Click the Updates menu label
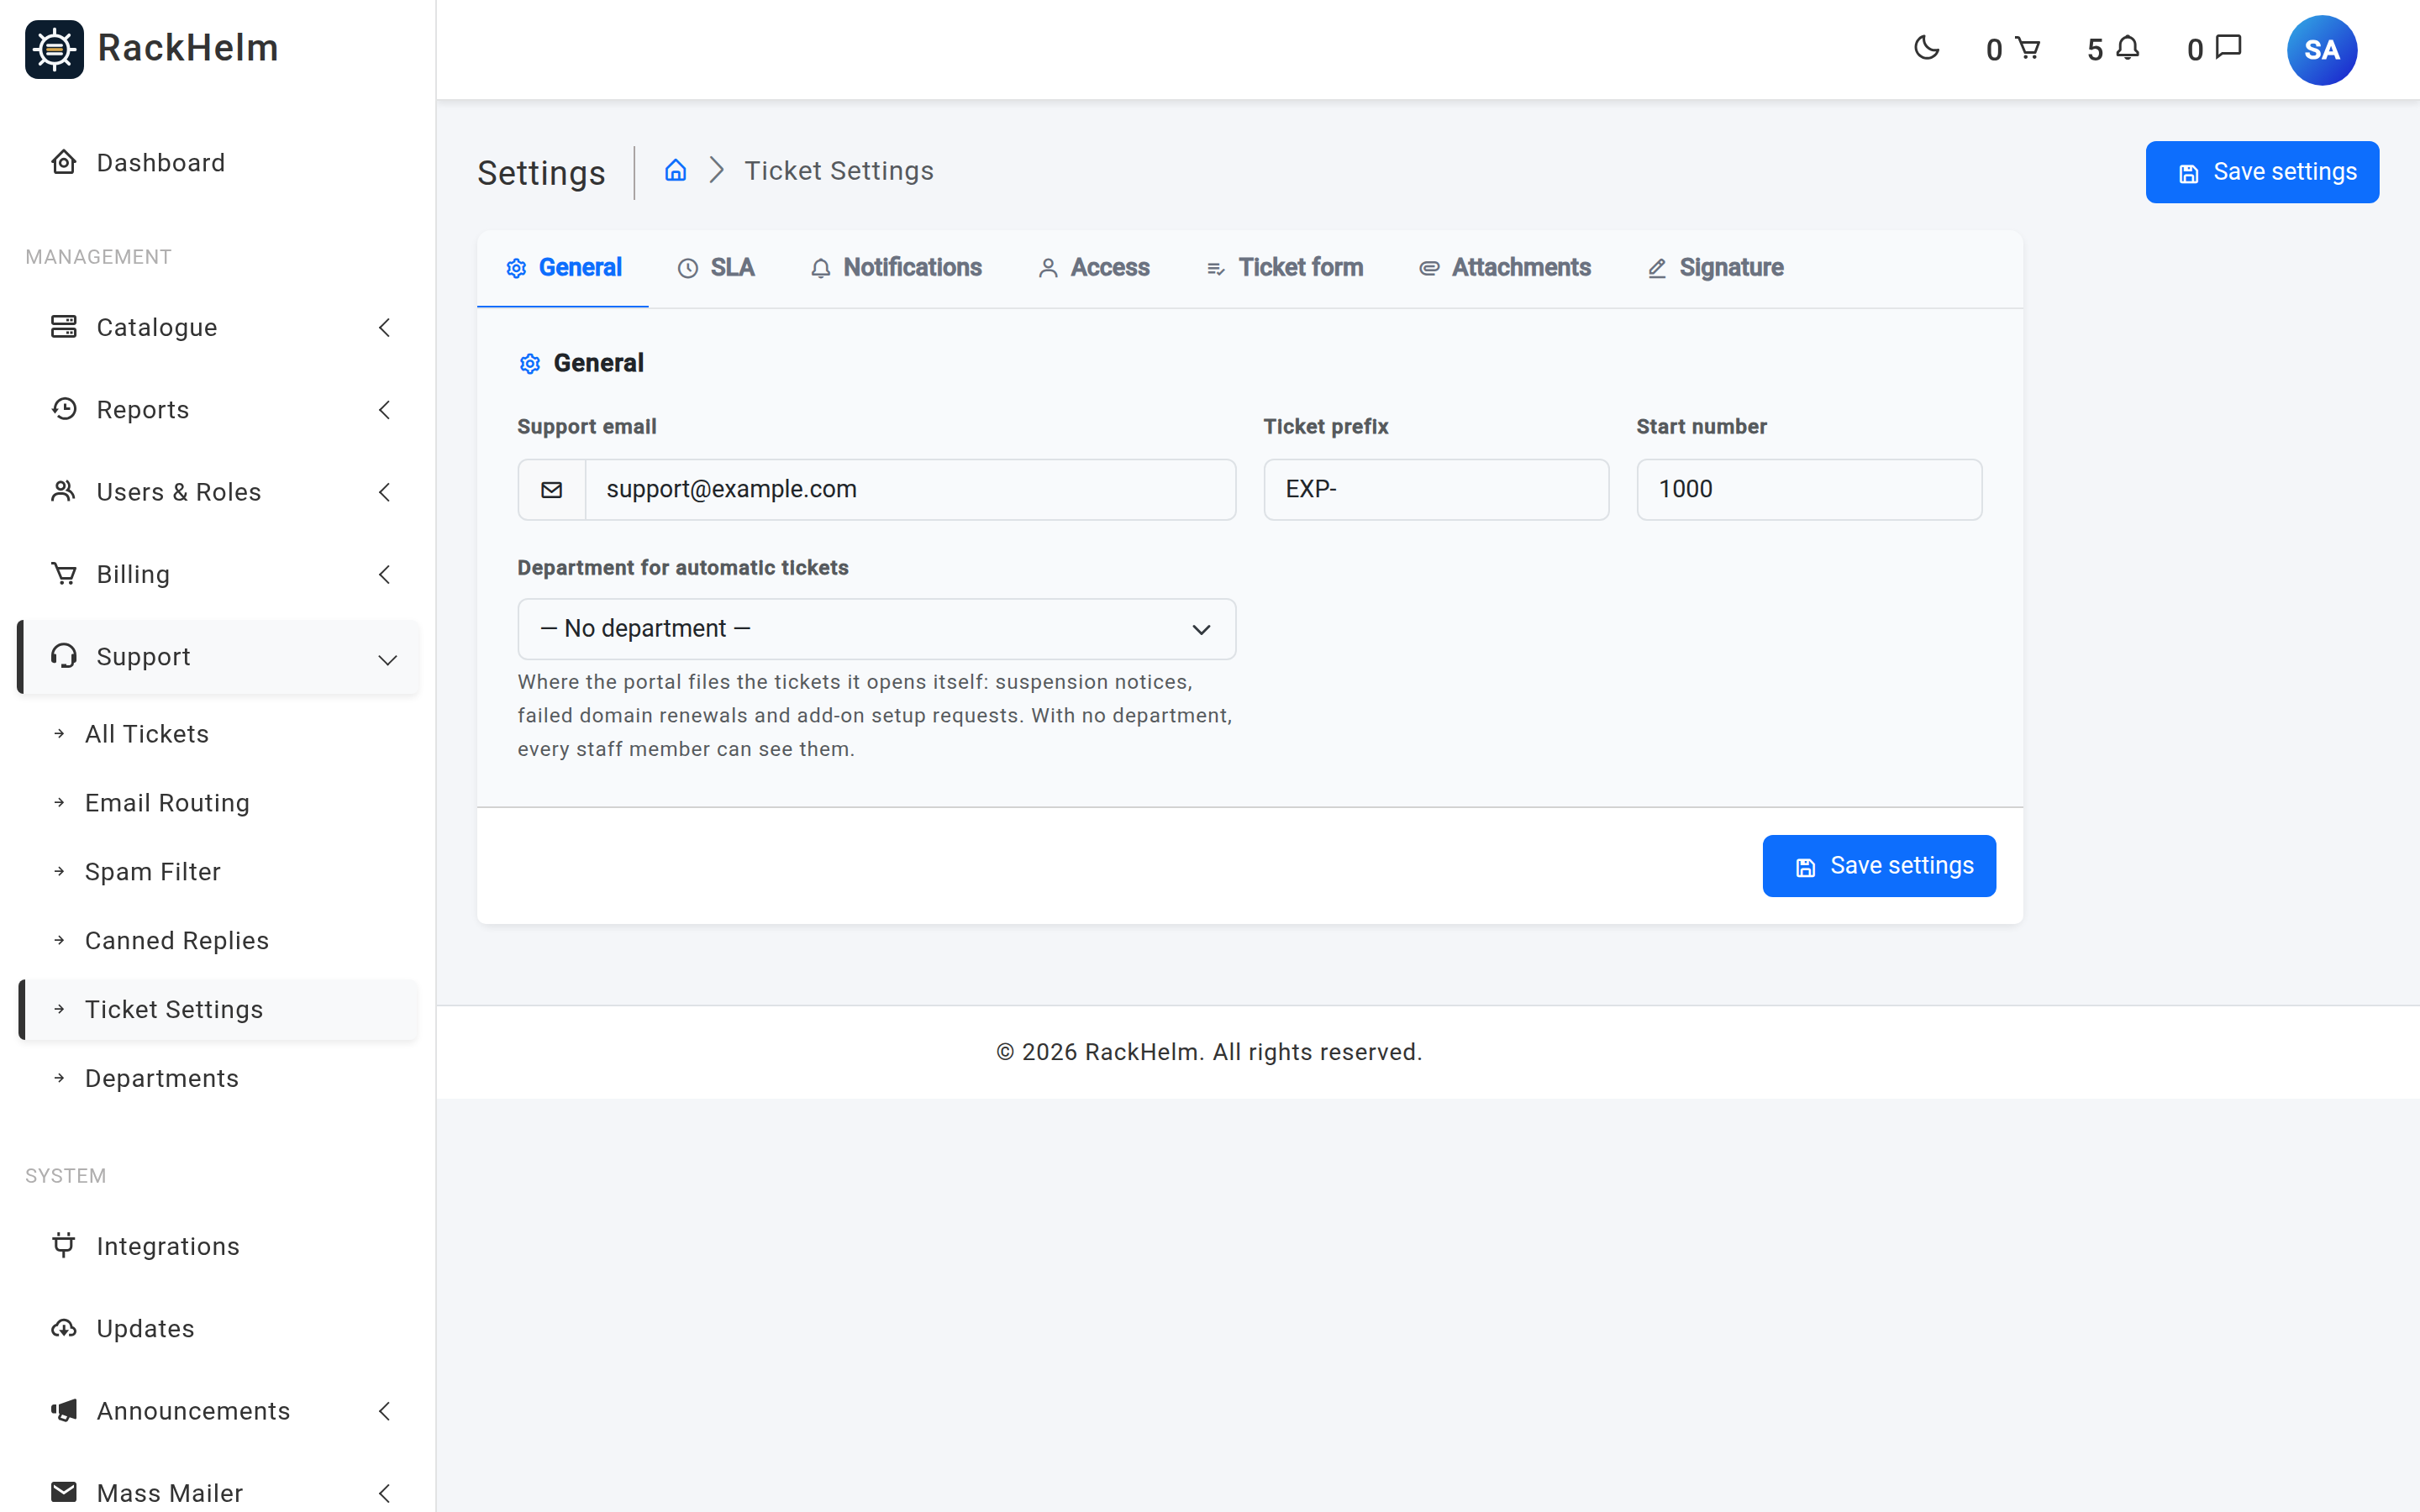The width and height of the screenshot is (2420, 1512). point(146,1328)
